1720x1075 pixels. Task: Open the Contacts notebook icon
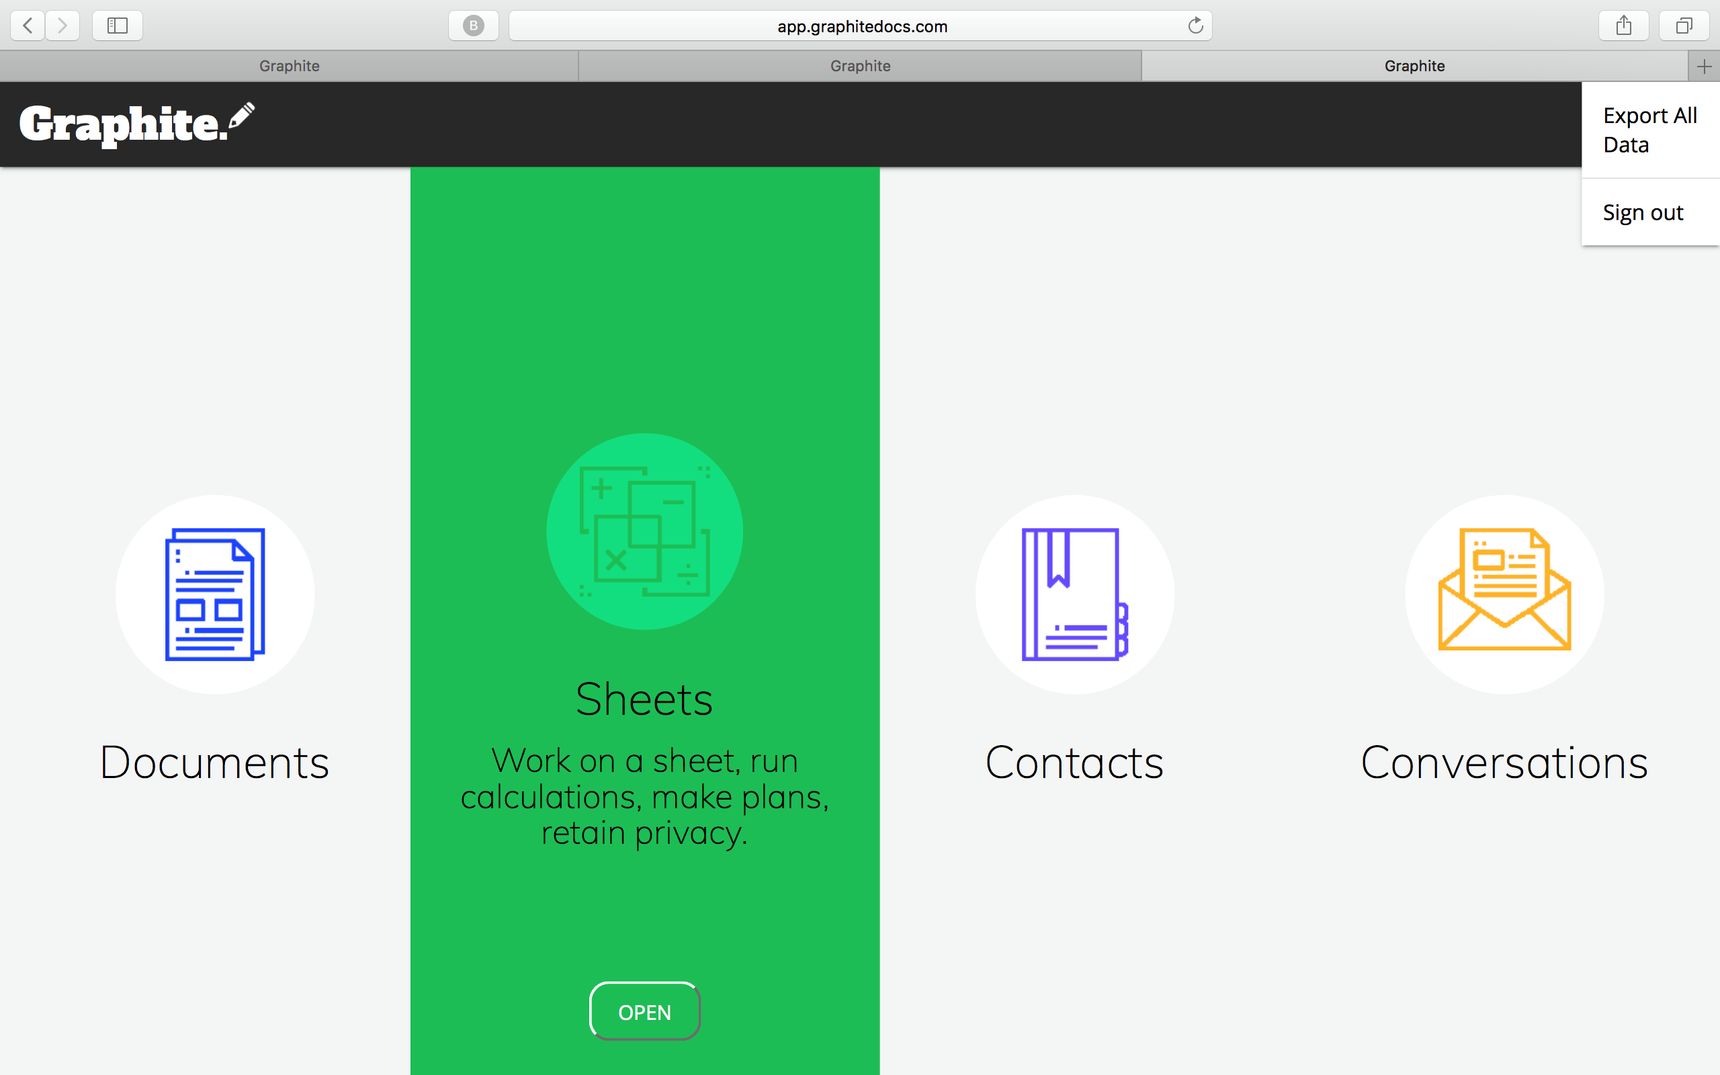pos(1075,594)
